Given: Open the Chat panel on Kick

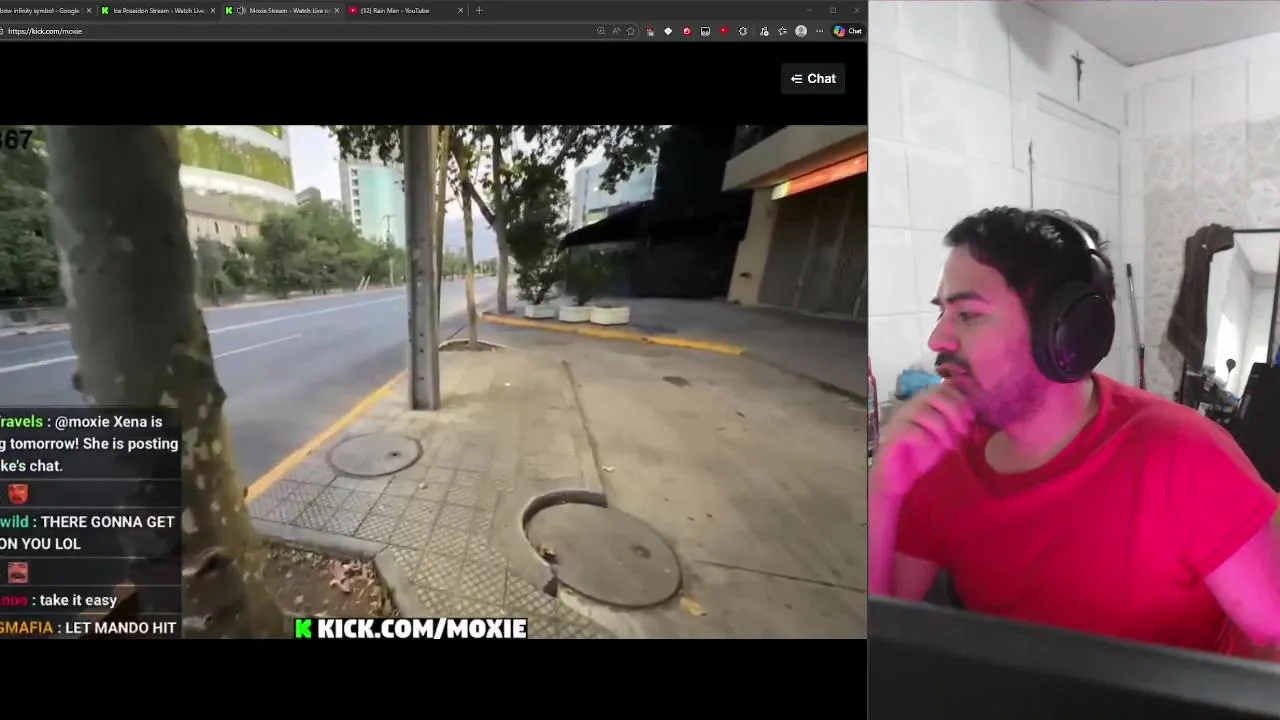Looking at the screenshot, I should [x=813, y=79].
